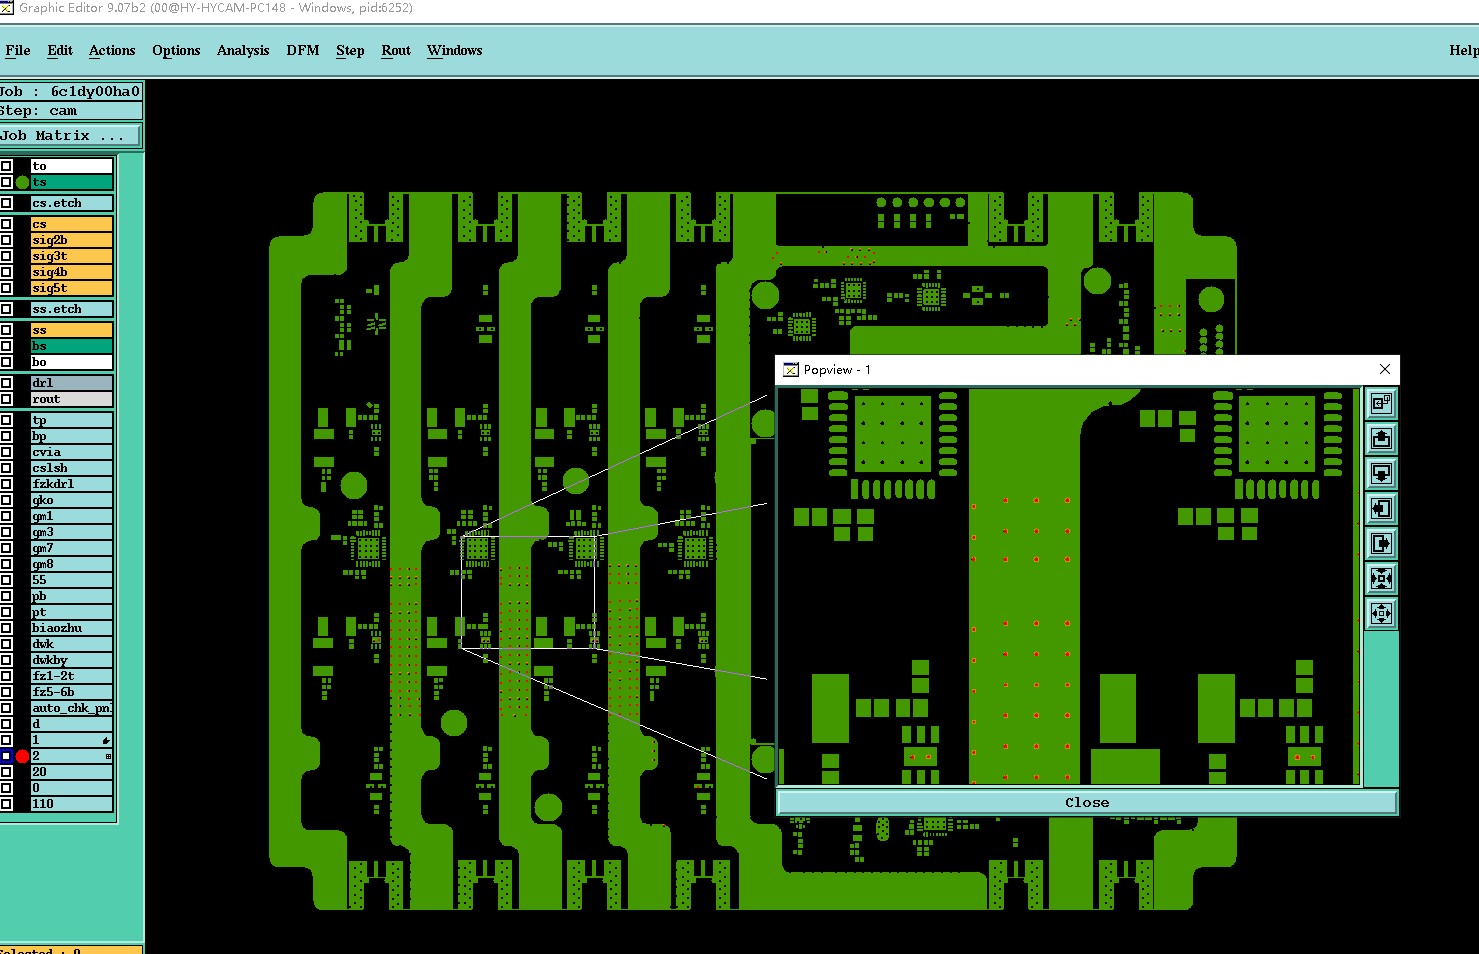The height and width of the screenshot is (954, 1479).
Task: Click the Step: cam label
Action: 70,111
